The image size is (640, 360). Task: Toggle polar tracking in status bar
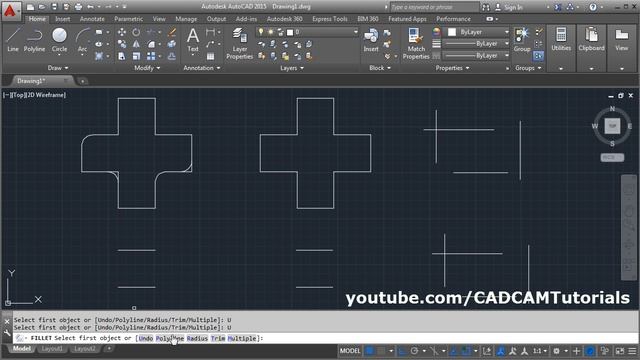coord(415,351)
